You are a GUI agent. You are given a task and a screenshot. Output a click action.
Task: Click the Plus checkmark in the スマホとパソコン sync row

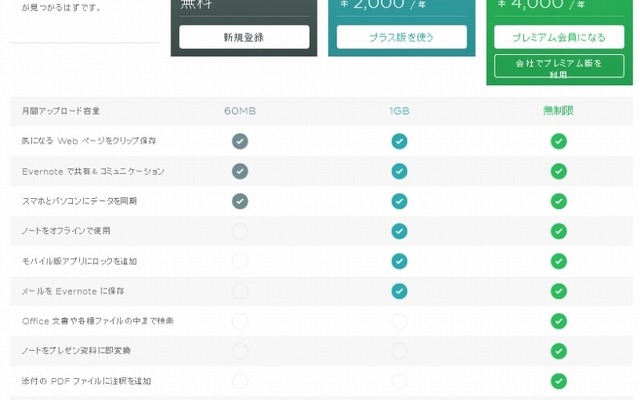click(x=399, y=201)
